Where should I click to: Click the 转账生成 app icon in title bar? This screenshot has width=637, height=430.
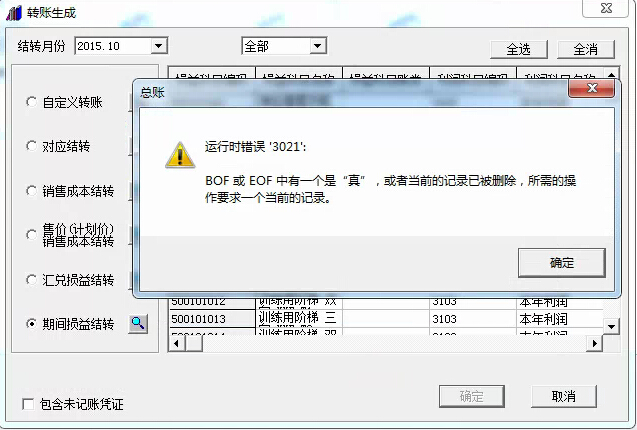pos(14,13)
